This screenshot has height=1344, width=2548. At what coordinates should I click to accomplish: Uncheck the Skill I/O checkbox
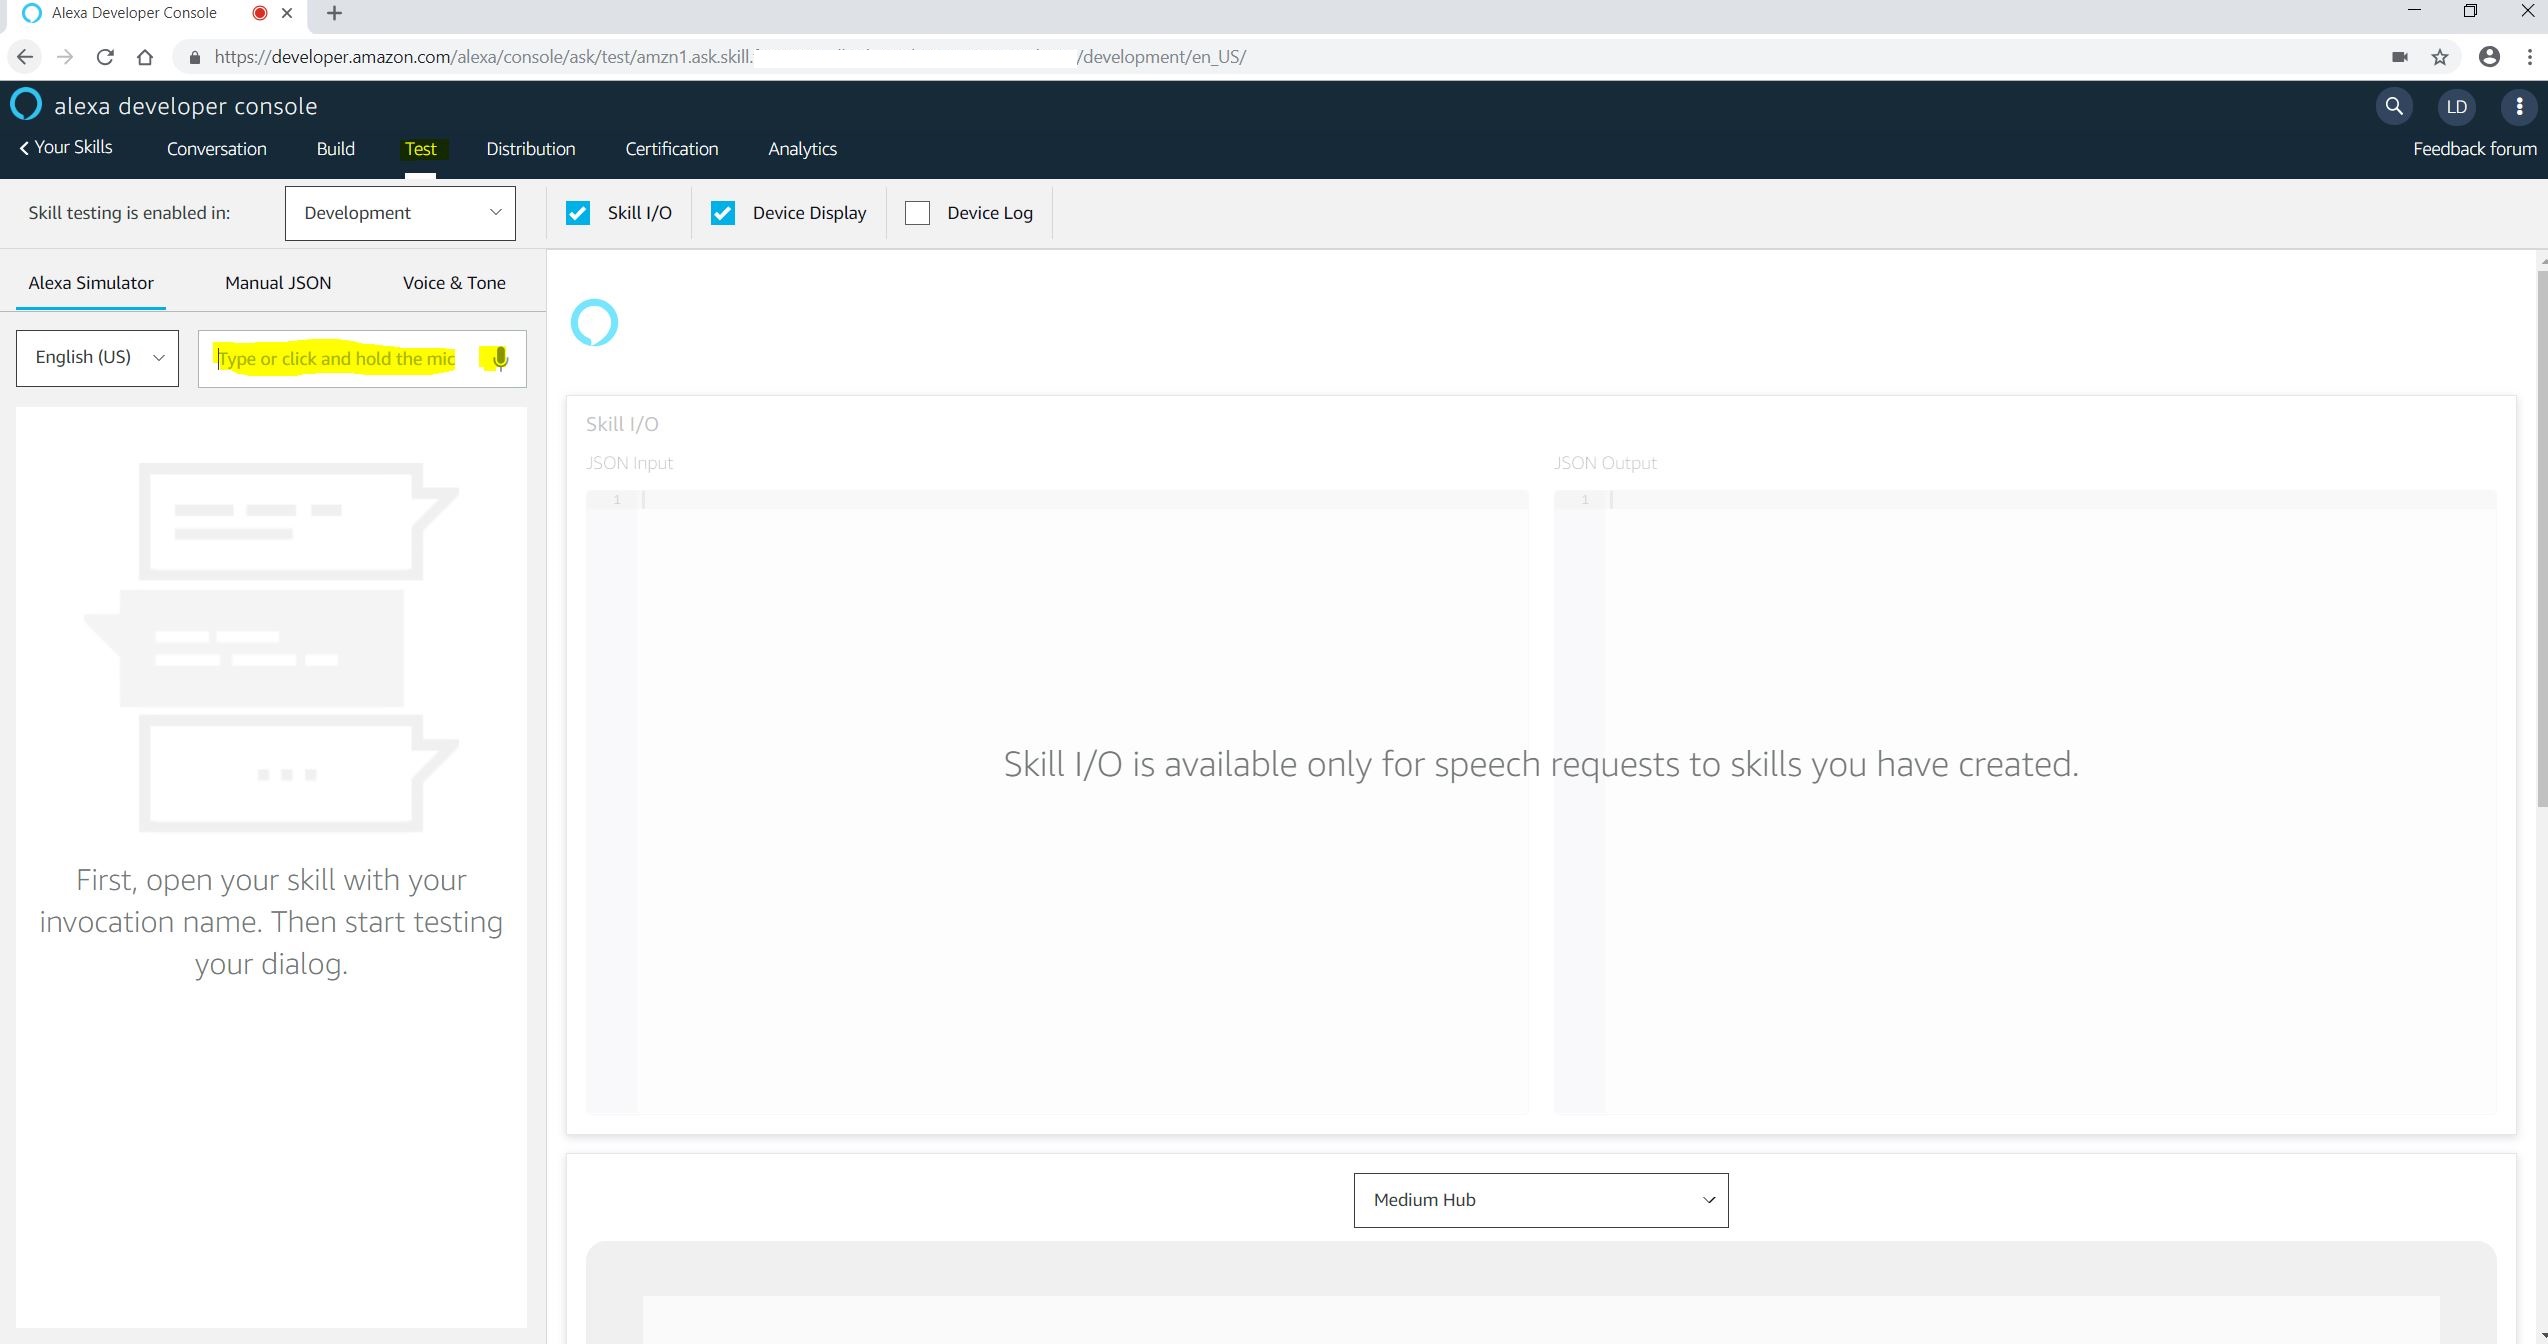(x=578, y=213)
